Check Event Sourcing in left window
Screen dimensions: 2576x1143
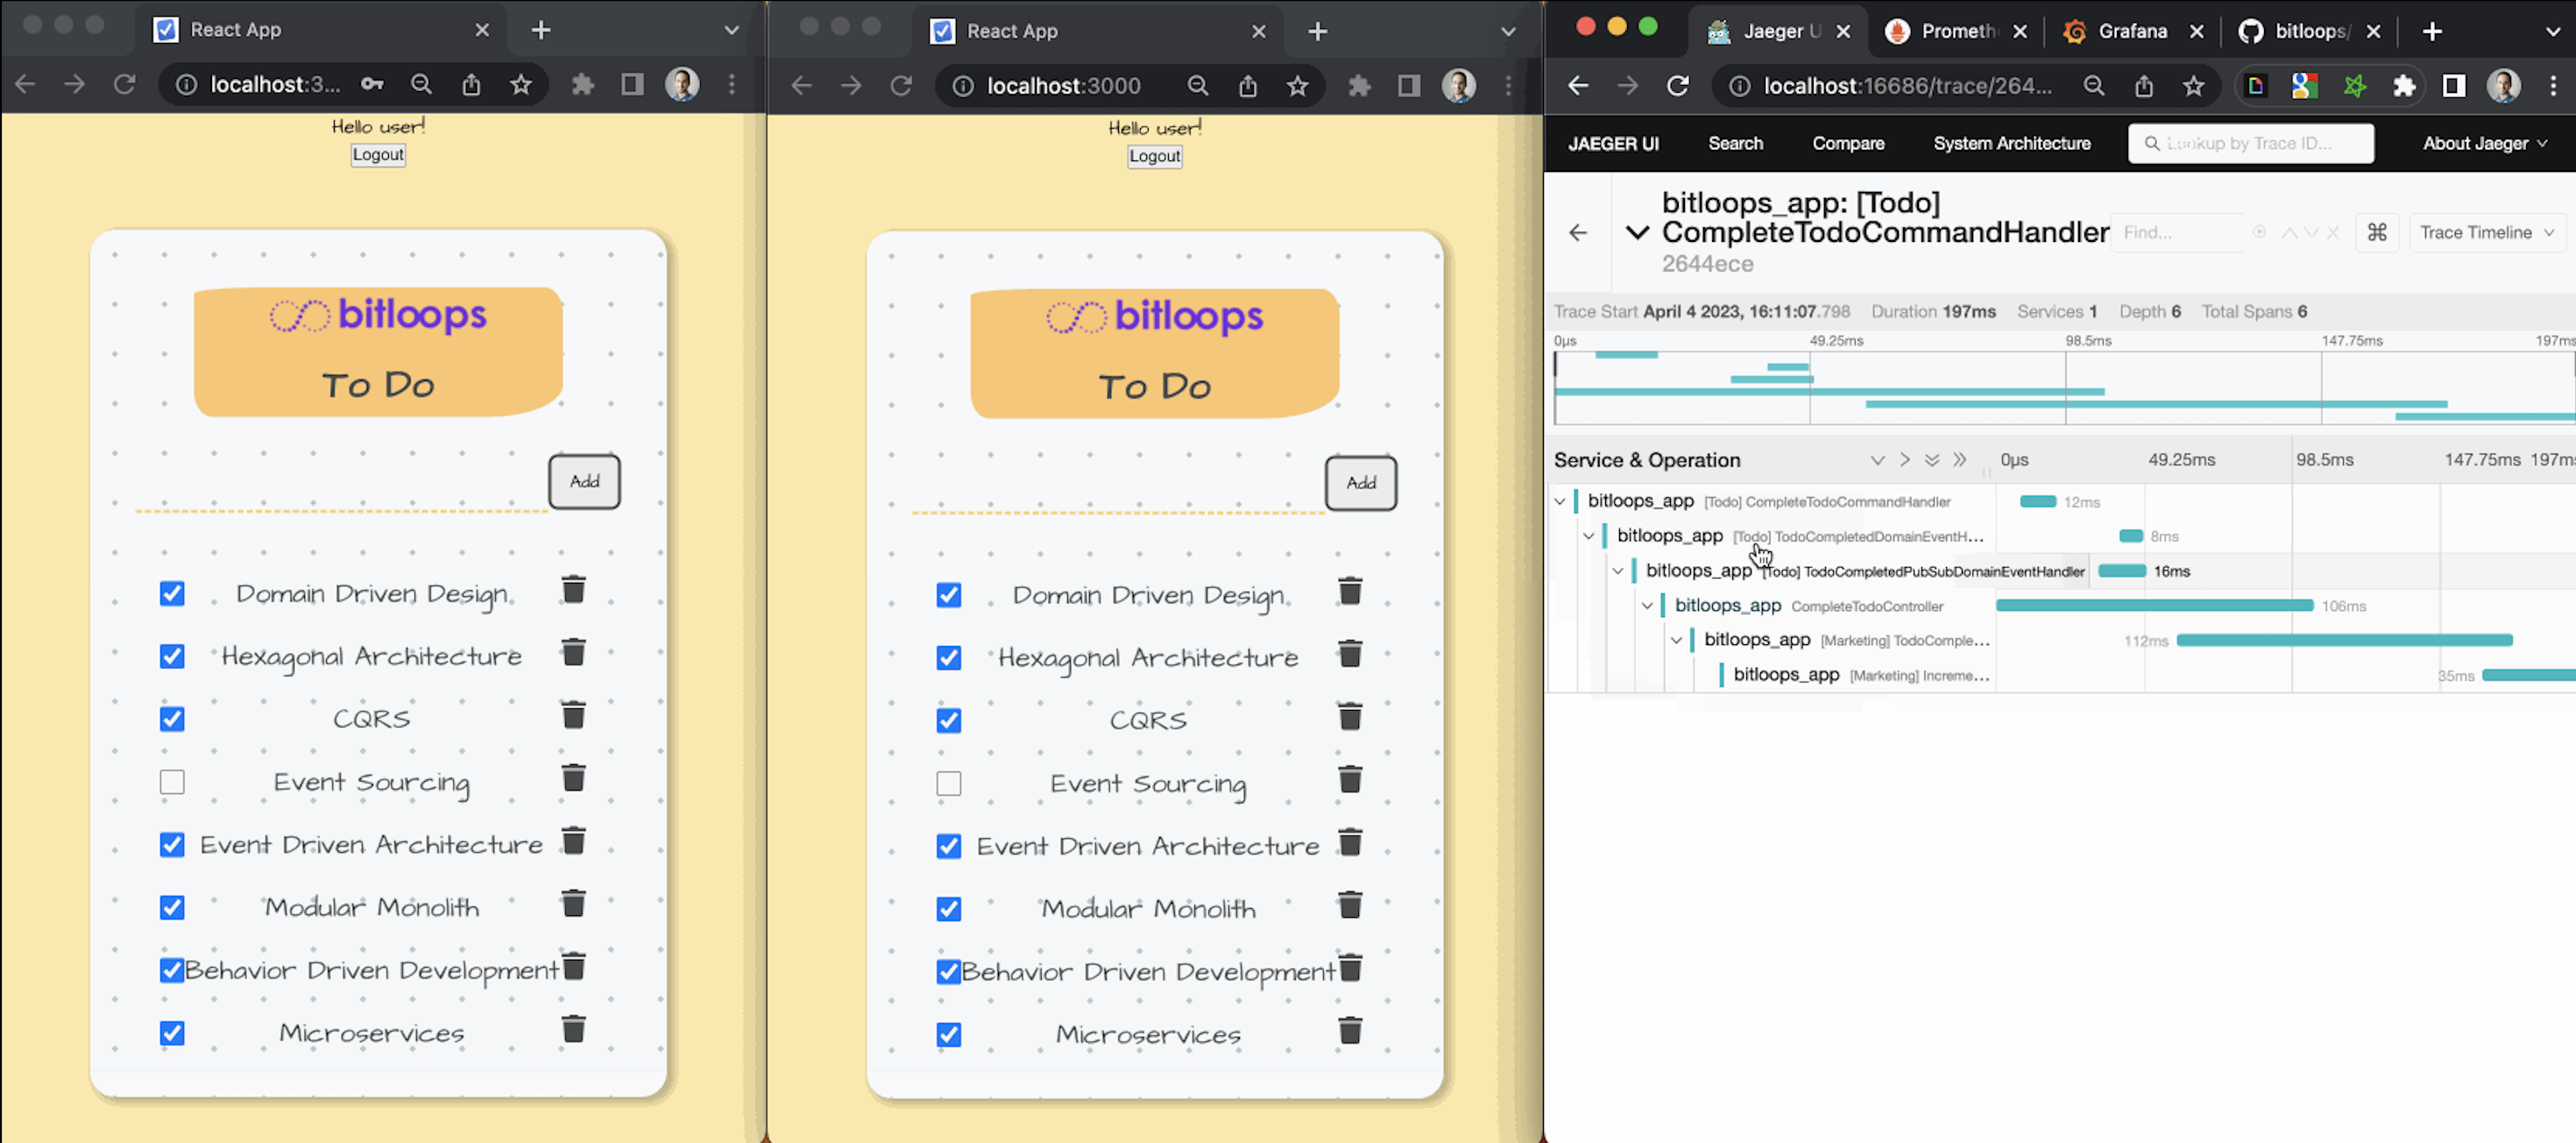pyautogui.click(x=172, y=781)
